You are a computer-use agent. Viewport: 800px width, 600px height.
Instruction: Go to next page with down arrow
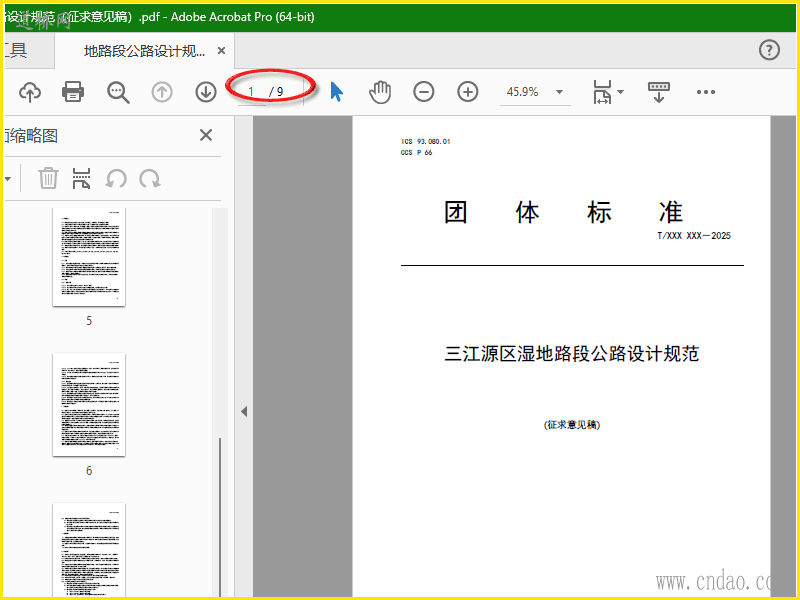pos(206,92)
